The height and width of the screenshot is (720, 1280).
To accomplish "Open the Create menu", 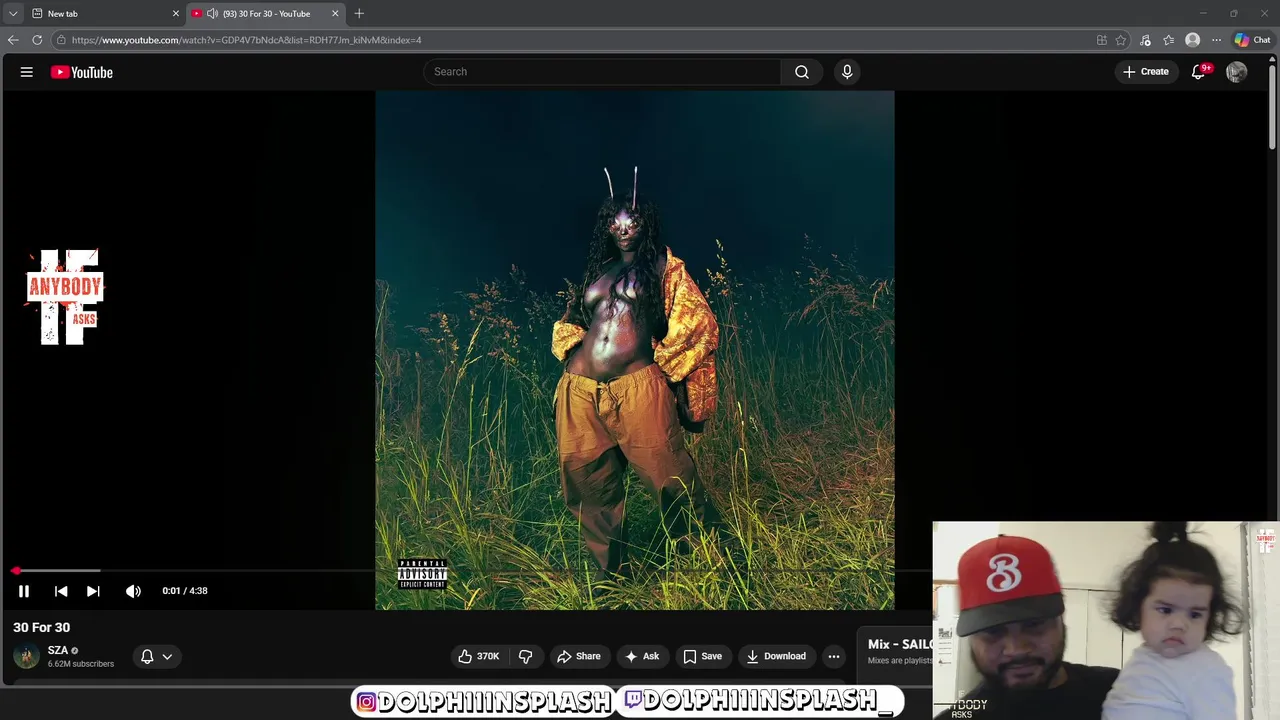I will click(1146, 72).
